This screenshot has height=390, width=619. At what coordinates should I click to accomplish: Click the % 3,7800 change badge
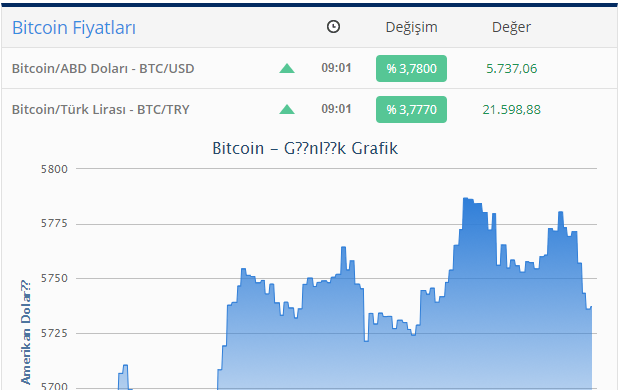(411, 69)
